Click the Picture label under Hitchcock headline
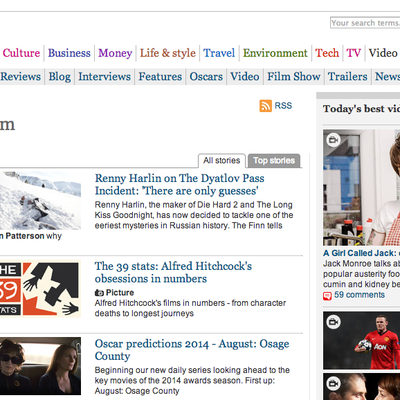This screenshot has width=400, height=400. [x=120, y=293]
